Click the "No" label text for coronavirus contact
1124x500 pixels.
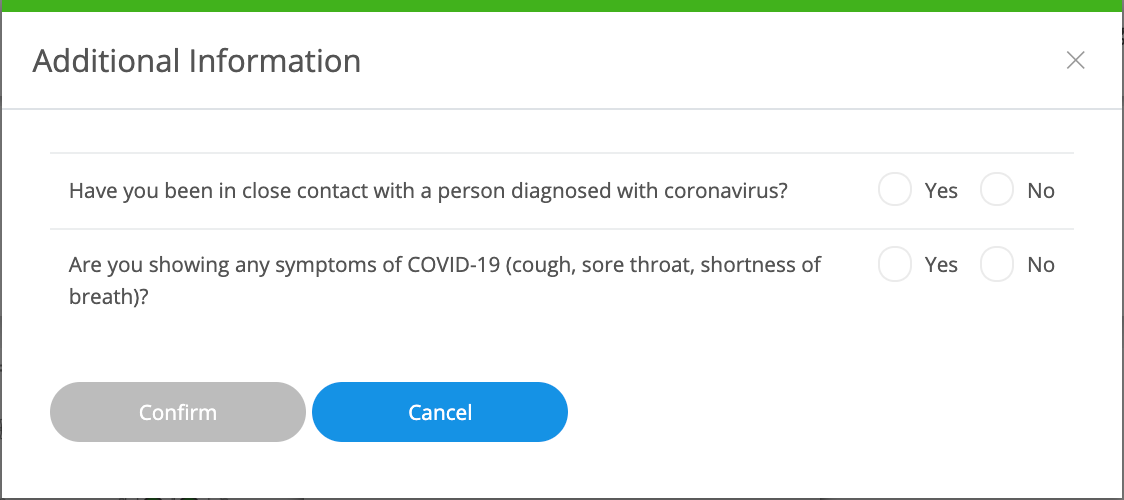[x=1040, y=190]
